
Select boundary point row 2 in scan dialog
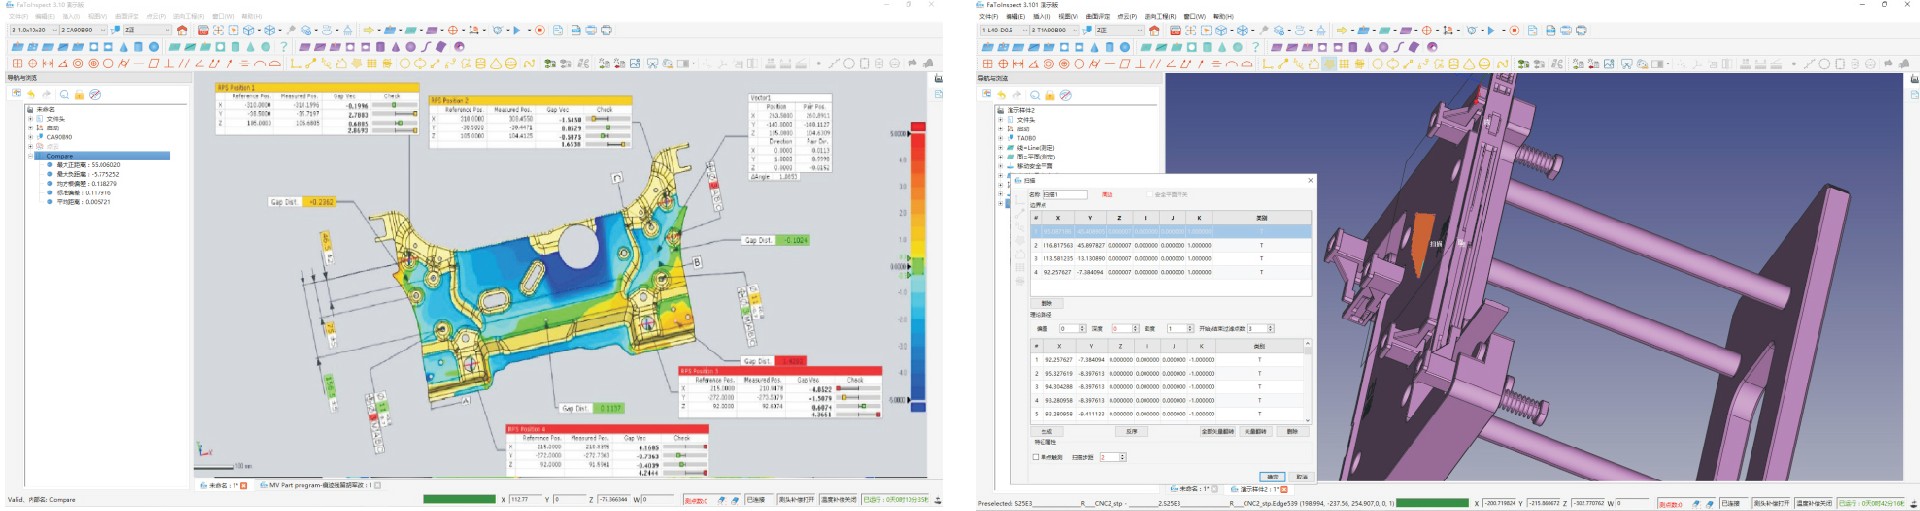pyautogui.click(x=1170, y=245)
